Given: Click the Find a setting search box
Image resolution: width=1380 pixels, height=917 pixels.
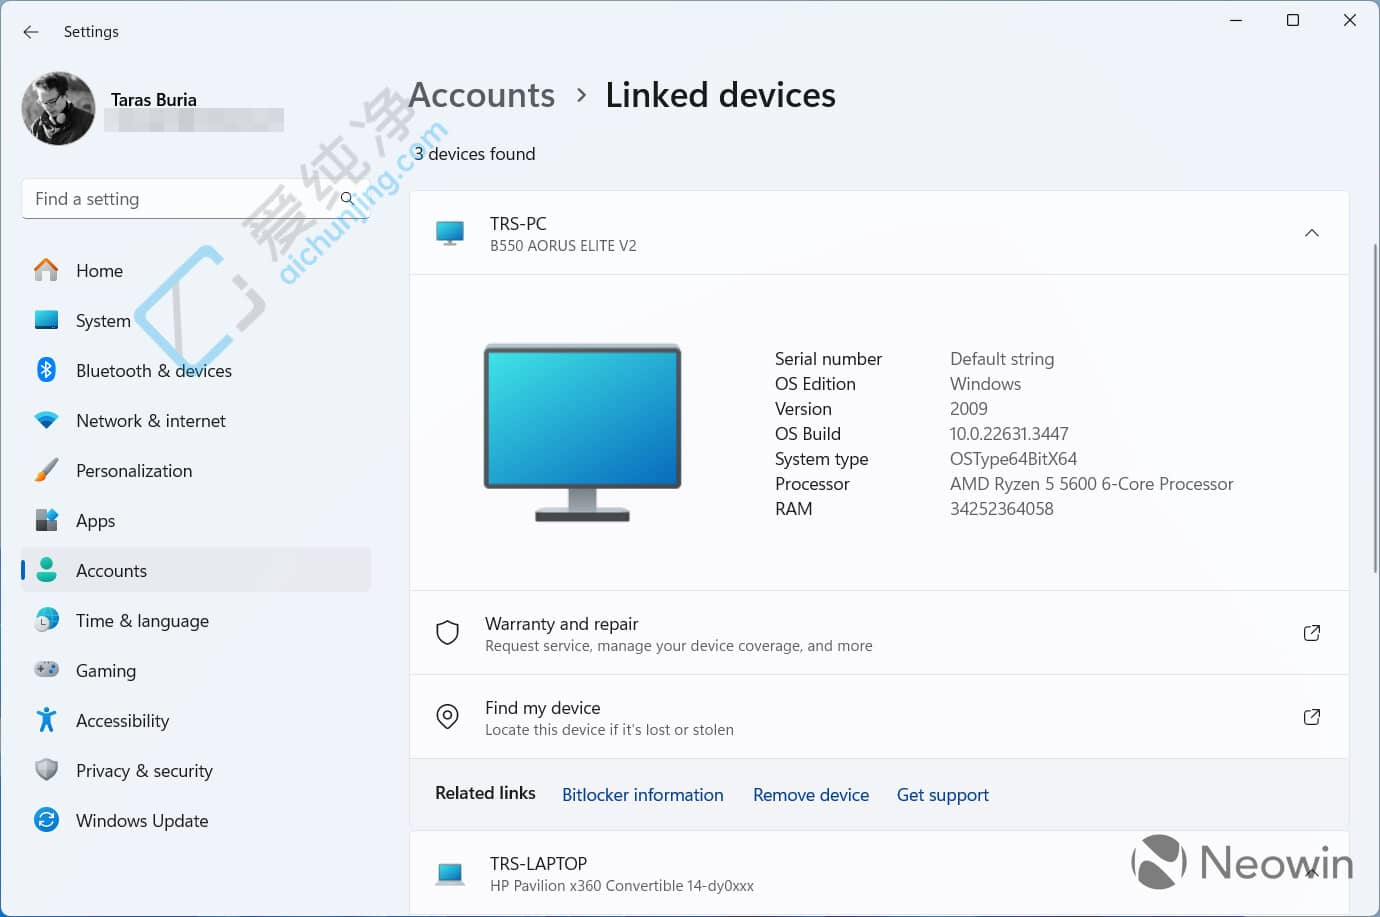Looking at the screenshot, I should point(180,199).
